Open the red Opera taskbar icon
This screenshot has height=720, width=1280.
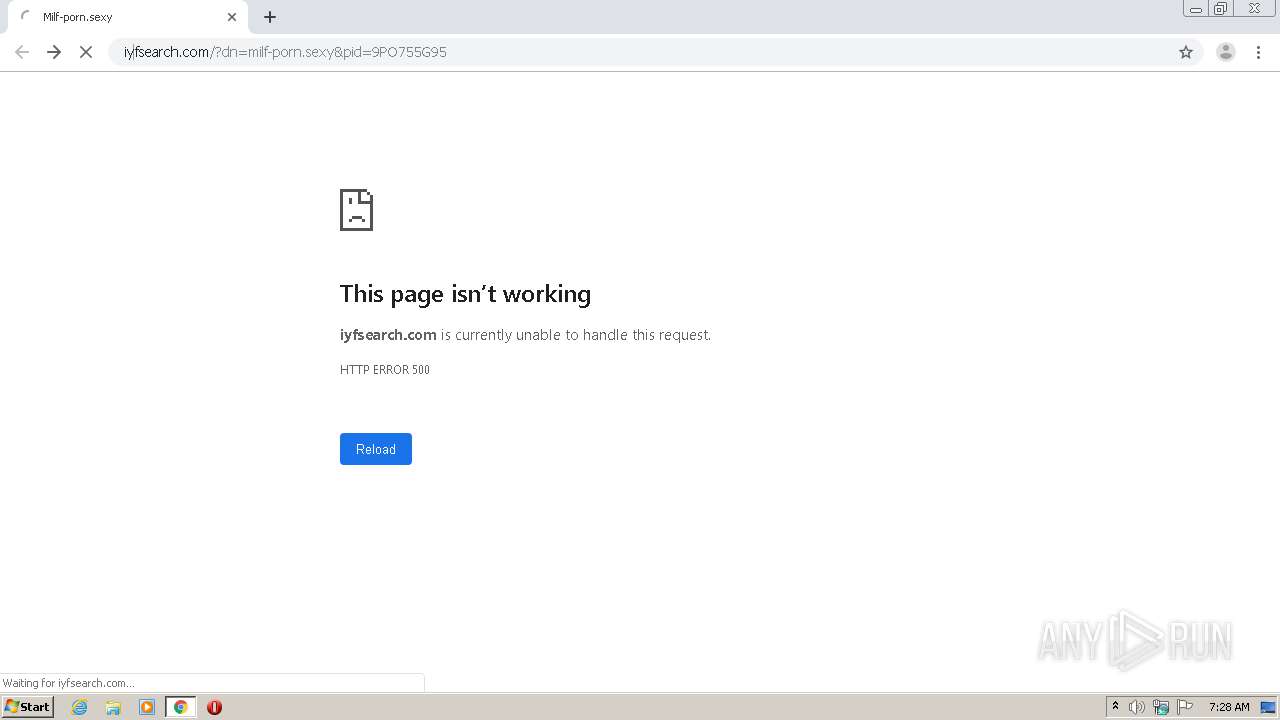point(214,707)
